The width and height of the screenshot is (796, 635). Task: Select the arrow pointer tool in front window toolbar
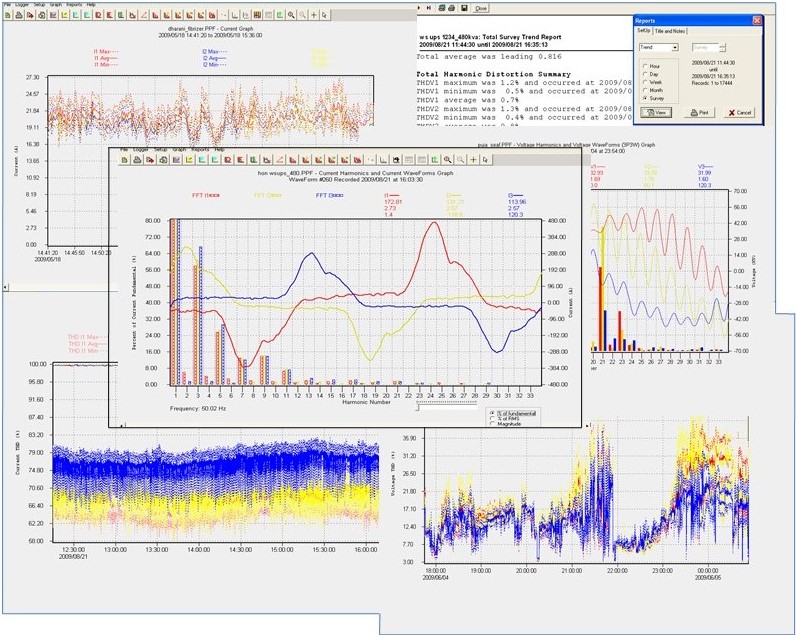click(485, 160)
